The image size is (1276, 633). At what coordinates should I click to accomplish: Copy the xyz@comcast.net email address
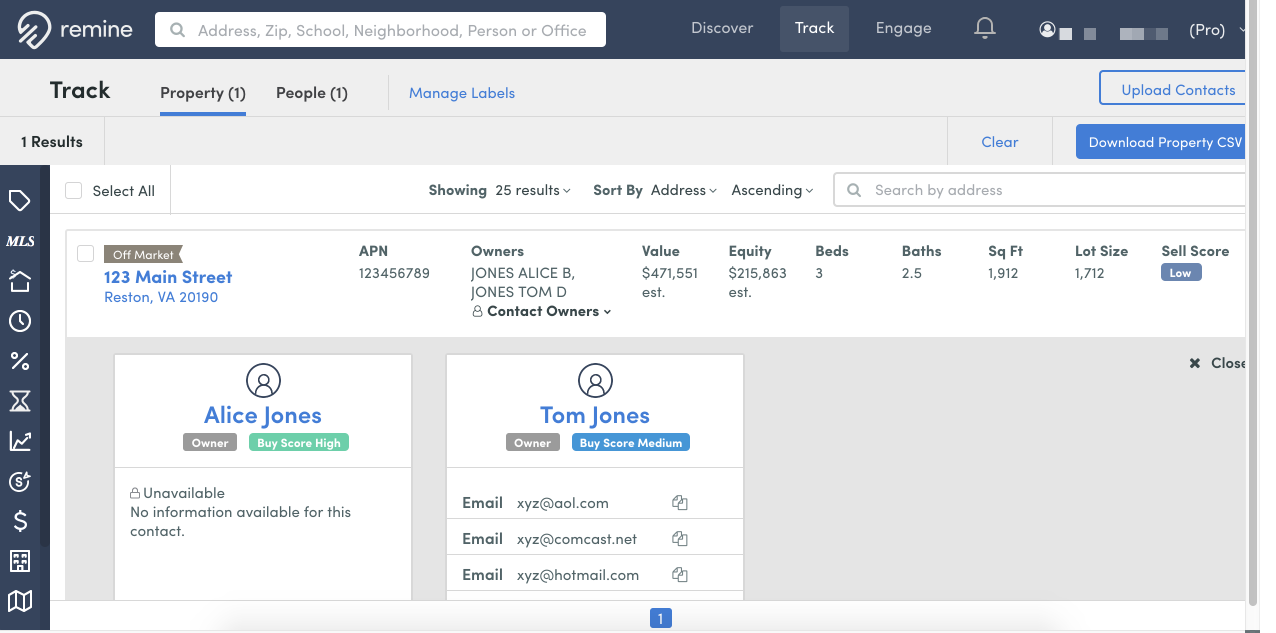[680, 539]
